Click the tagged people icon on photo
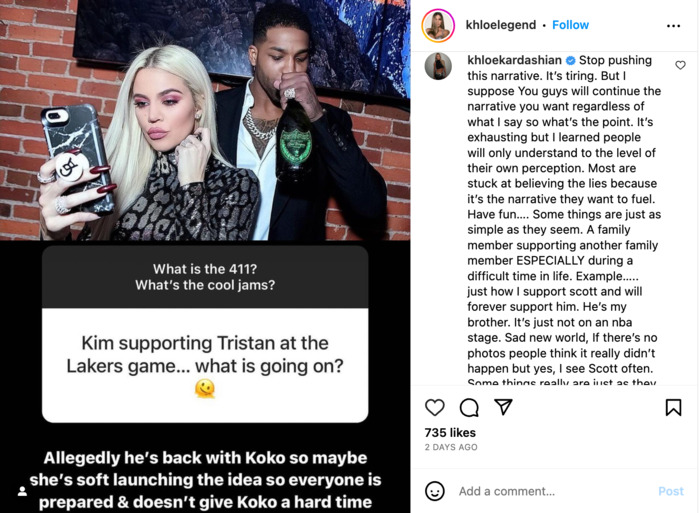The image size is (700, 513). tap(22, 491)
